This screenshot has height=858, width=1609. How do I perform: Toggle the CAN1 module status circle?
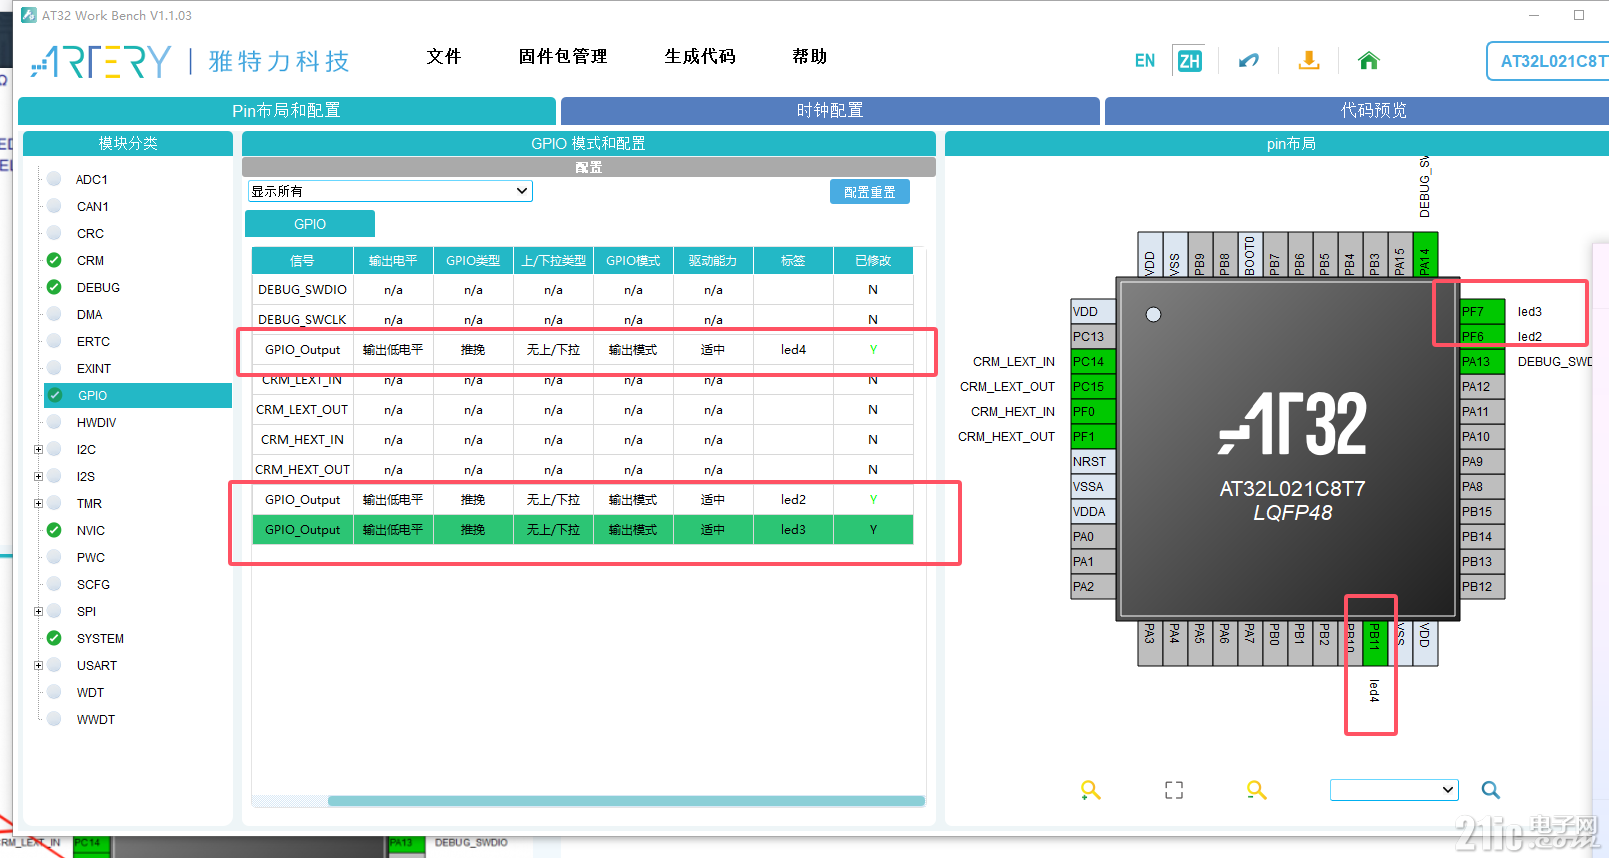click(54, 206)
